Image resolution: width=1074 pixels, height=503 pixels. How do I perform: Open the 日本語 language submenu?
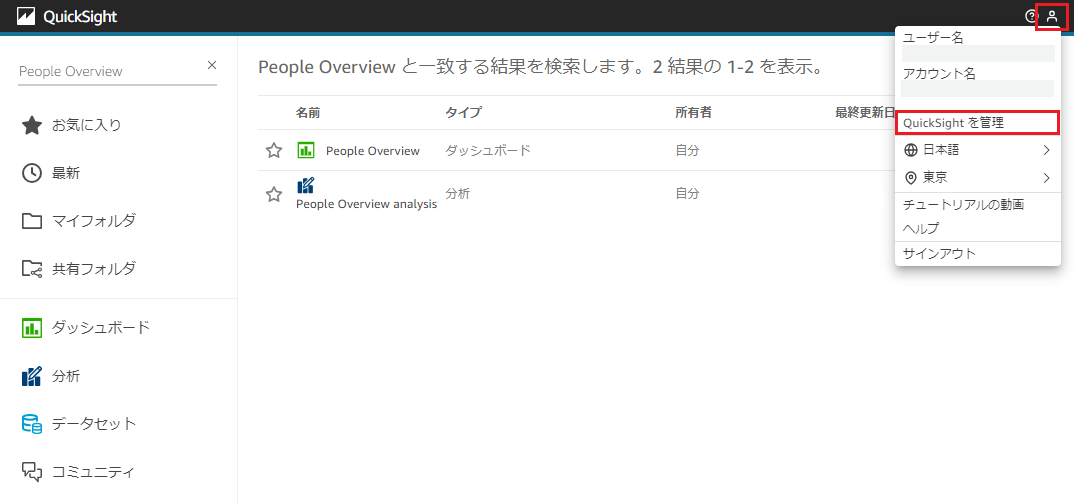(977, 149)
